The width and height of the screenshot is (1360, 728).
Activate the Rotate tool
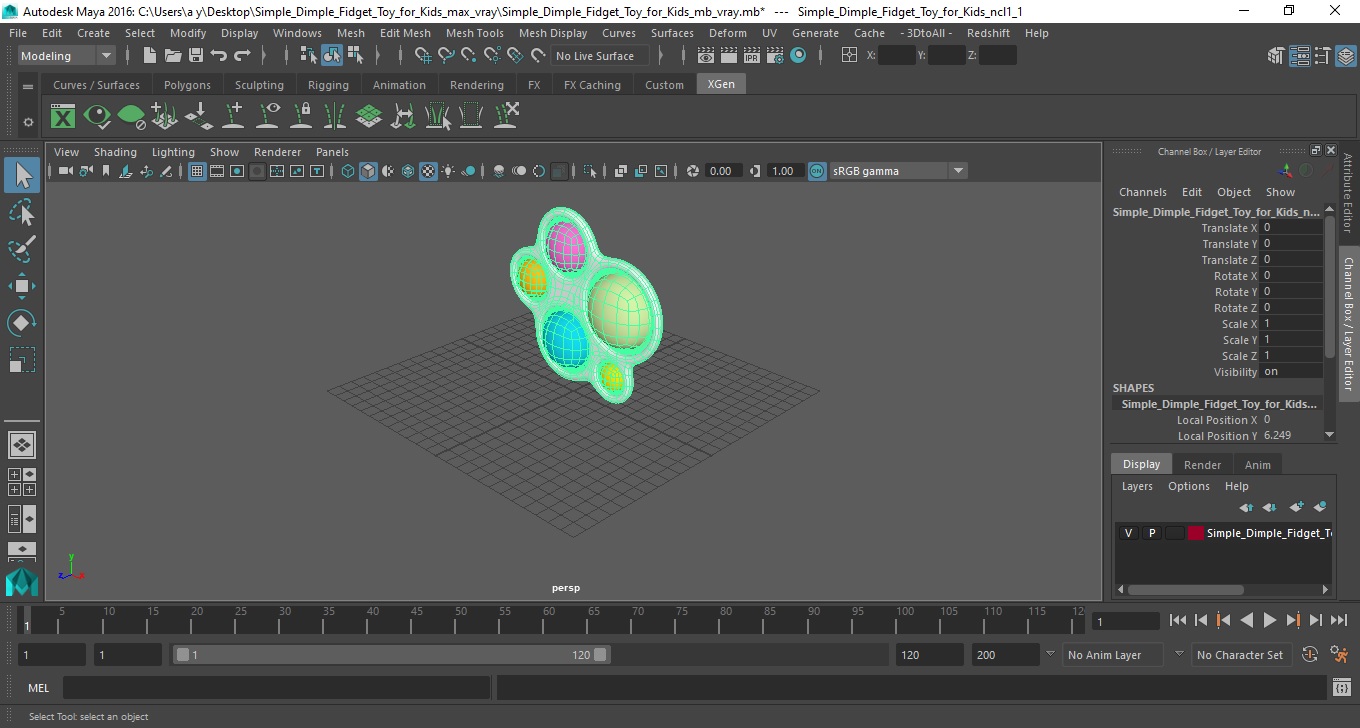coord(22,323)
